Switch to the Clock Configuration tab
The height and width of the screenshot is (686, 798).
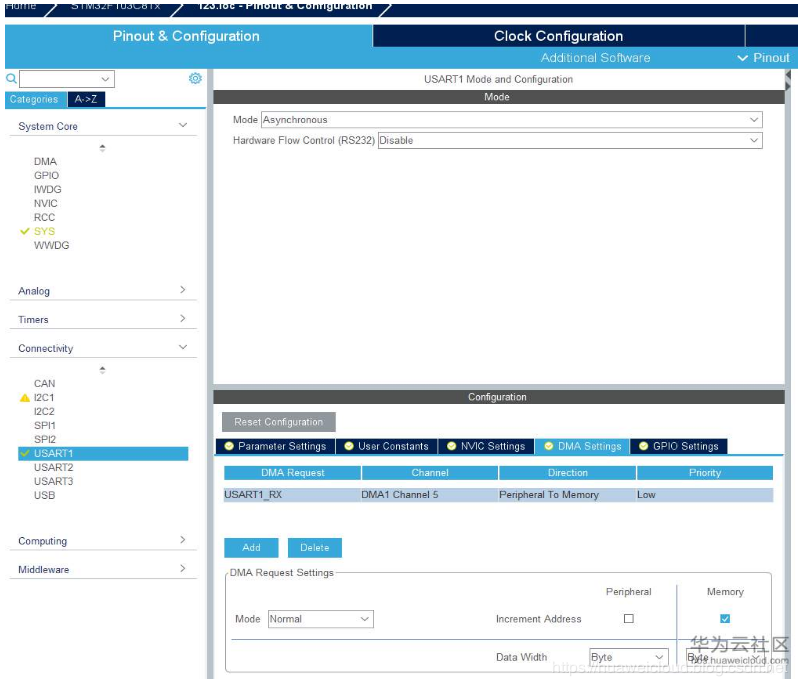[x=558, y=36]
